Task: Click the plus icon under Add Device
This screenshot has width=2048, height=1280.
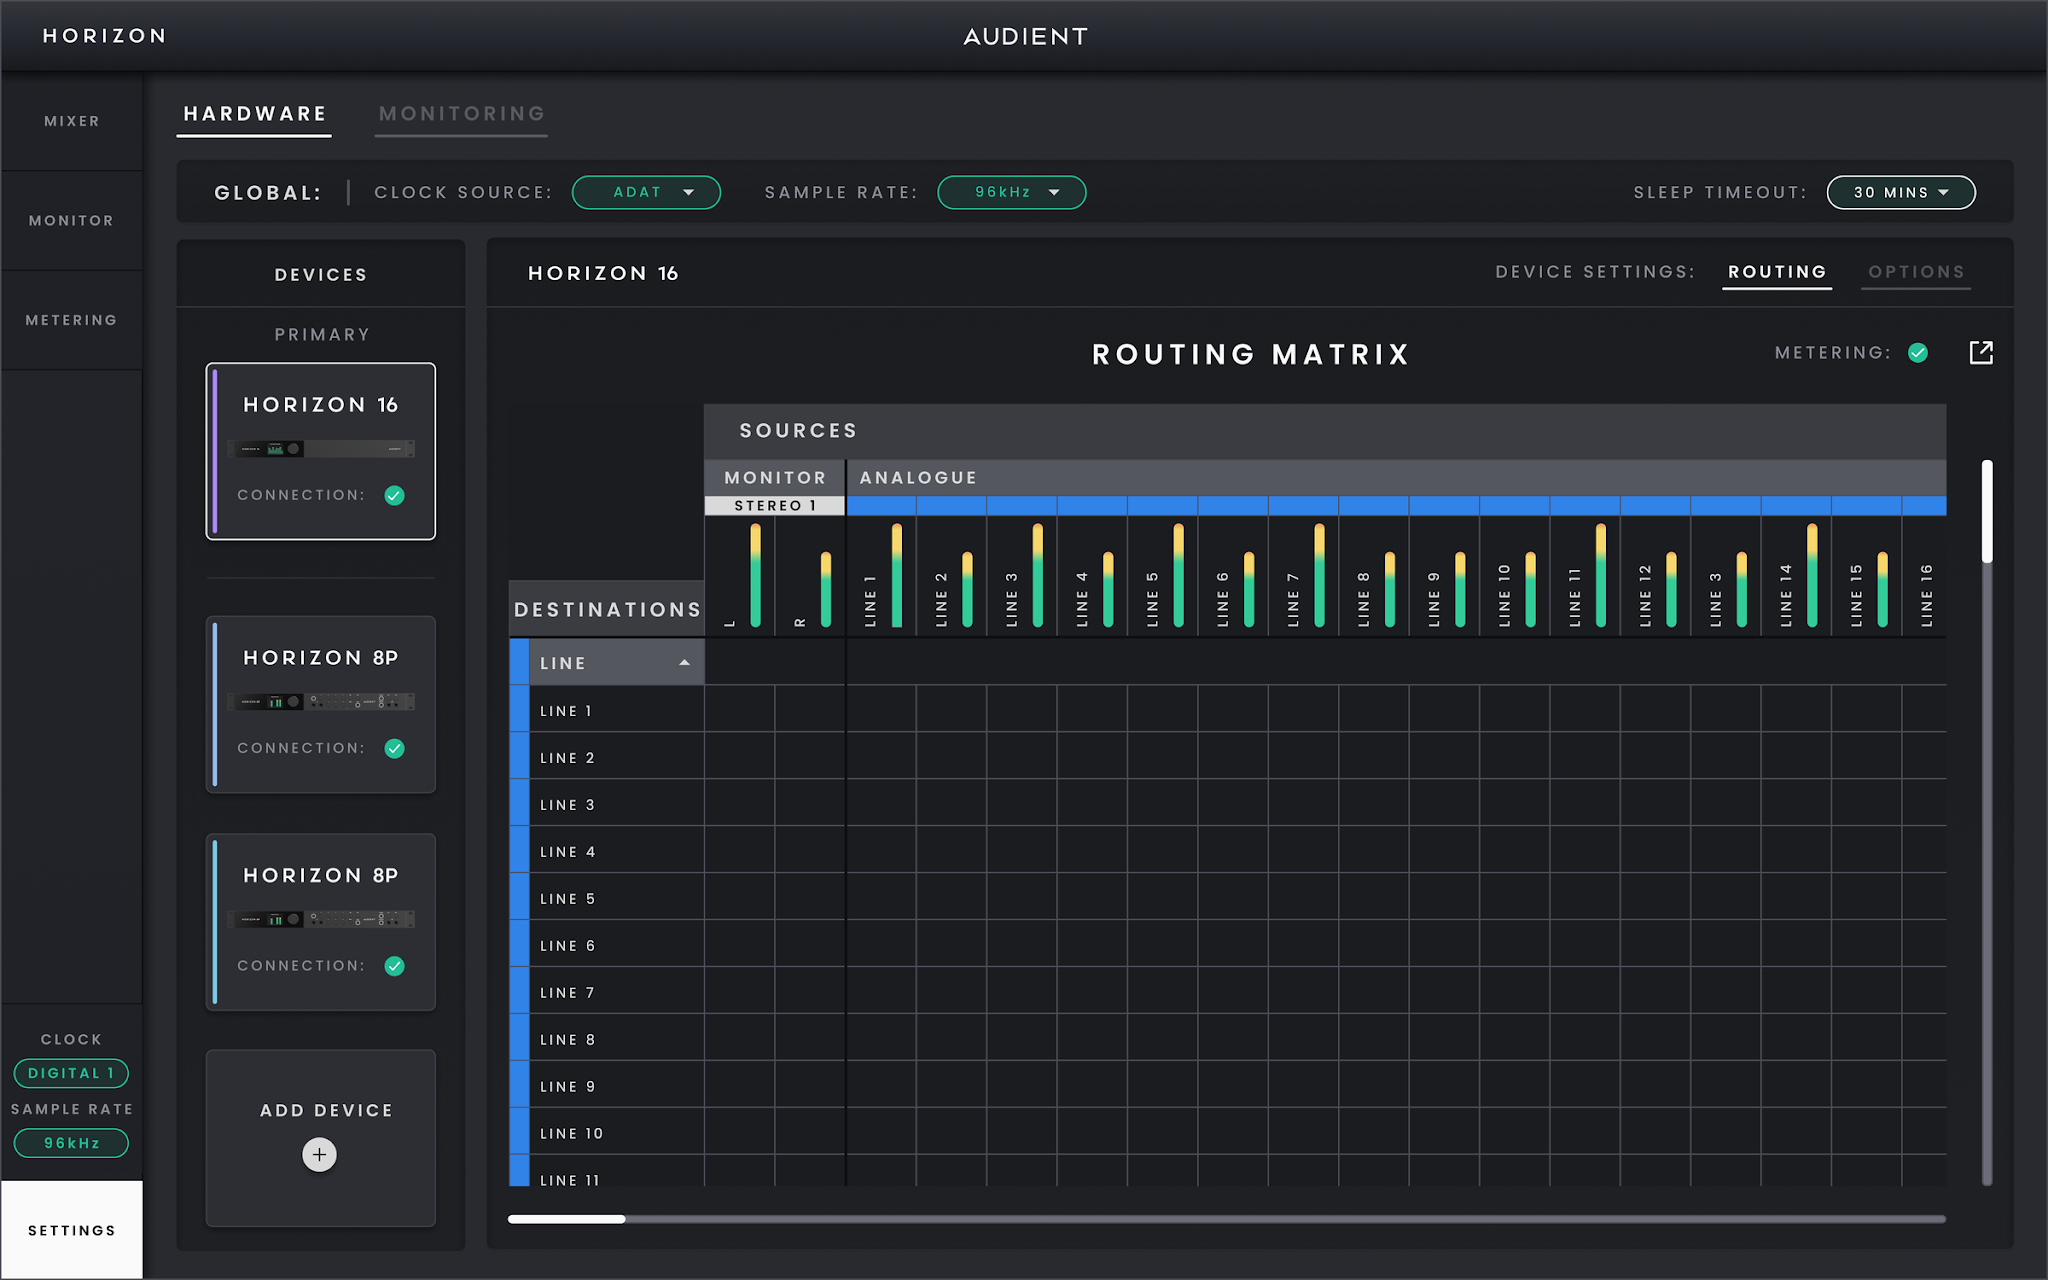Action: coord(319,1154)
